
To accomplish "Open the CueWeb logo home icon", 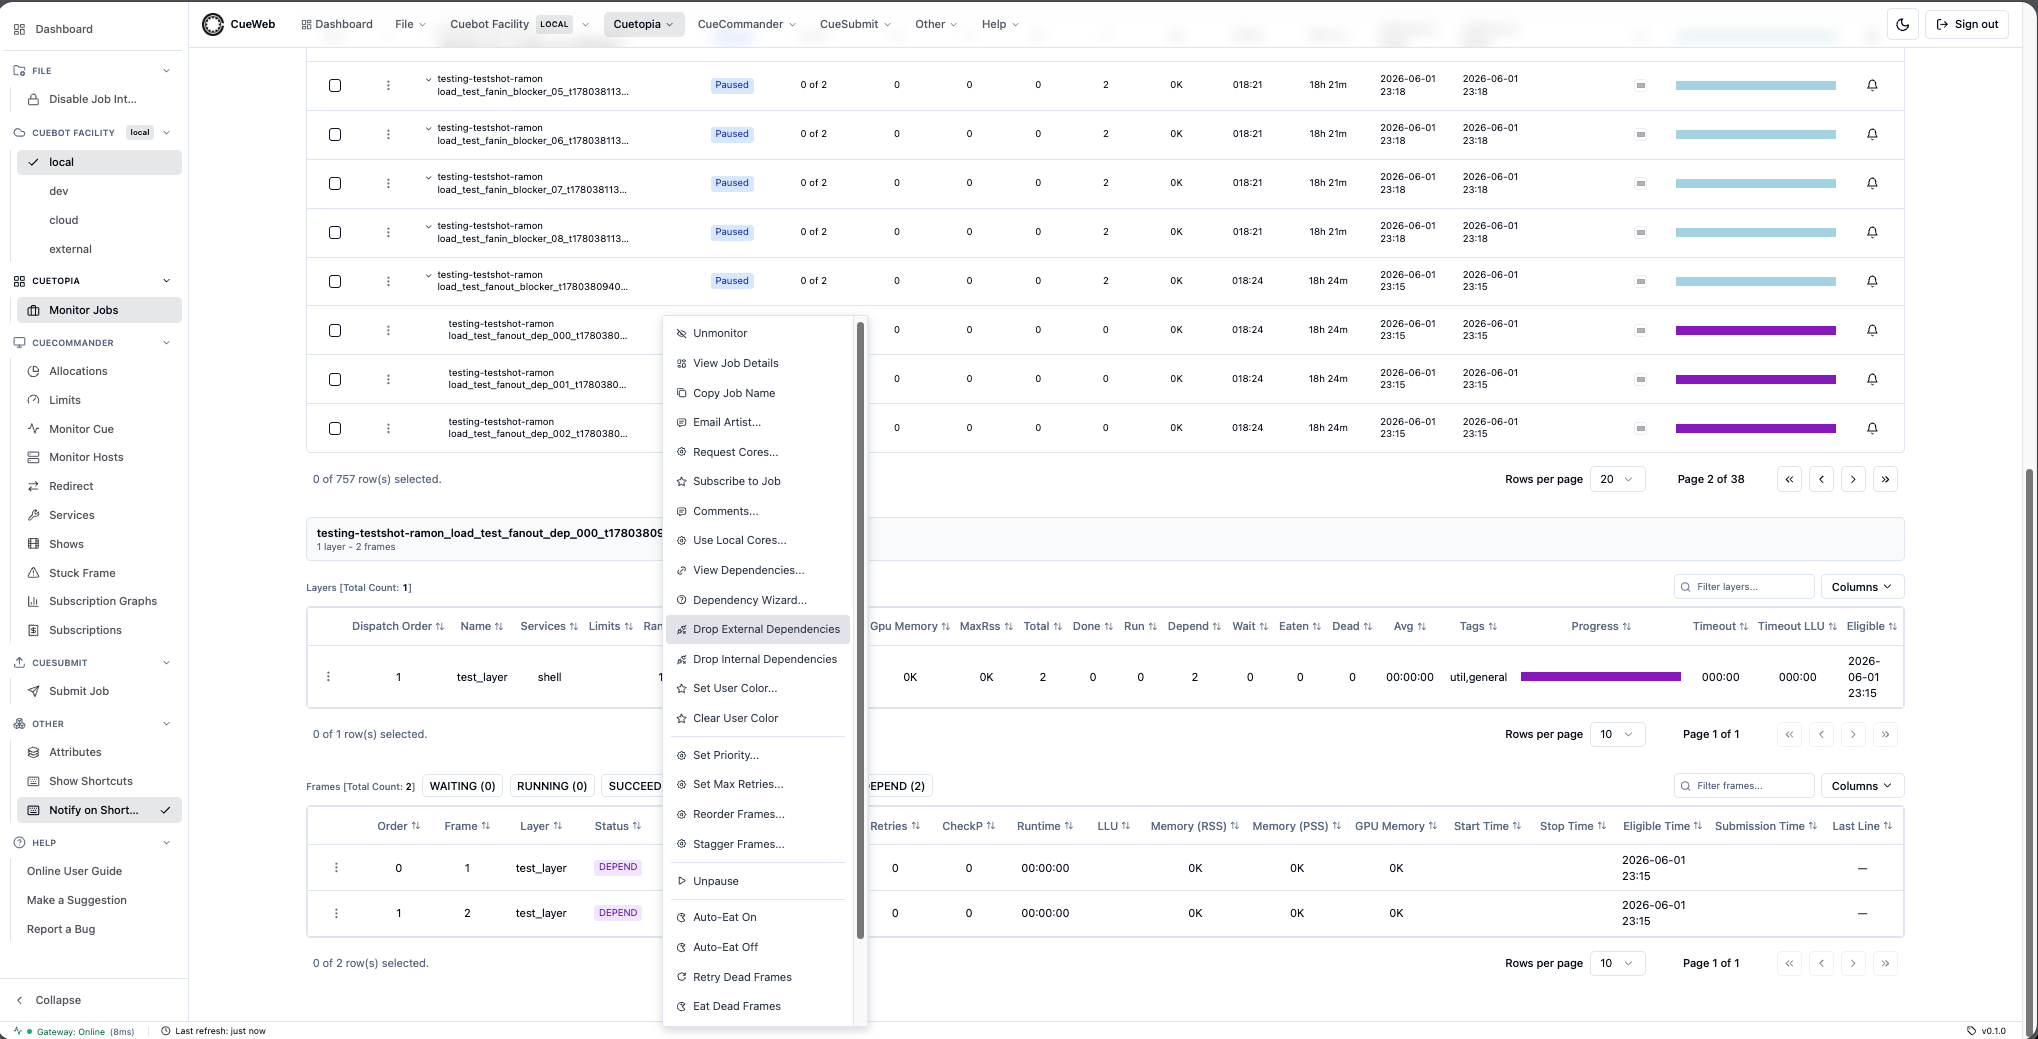I will click(x=212, y=24).
